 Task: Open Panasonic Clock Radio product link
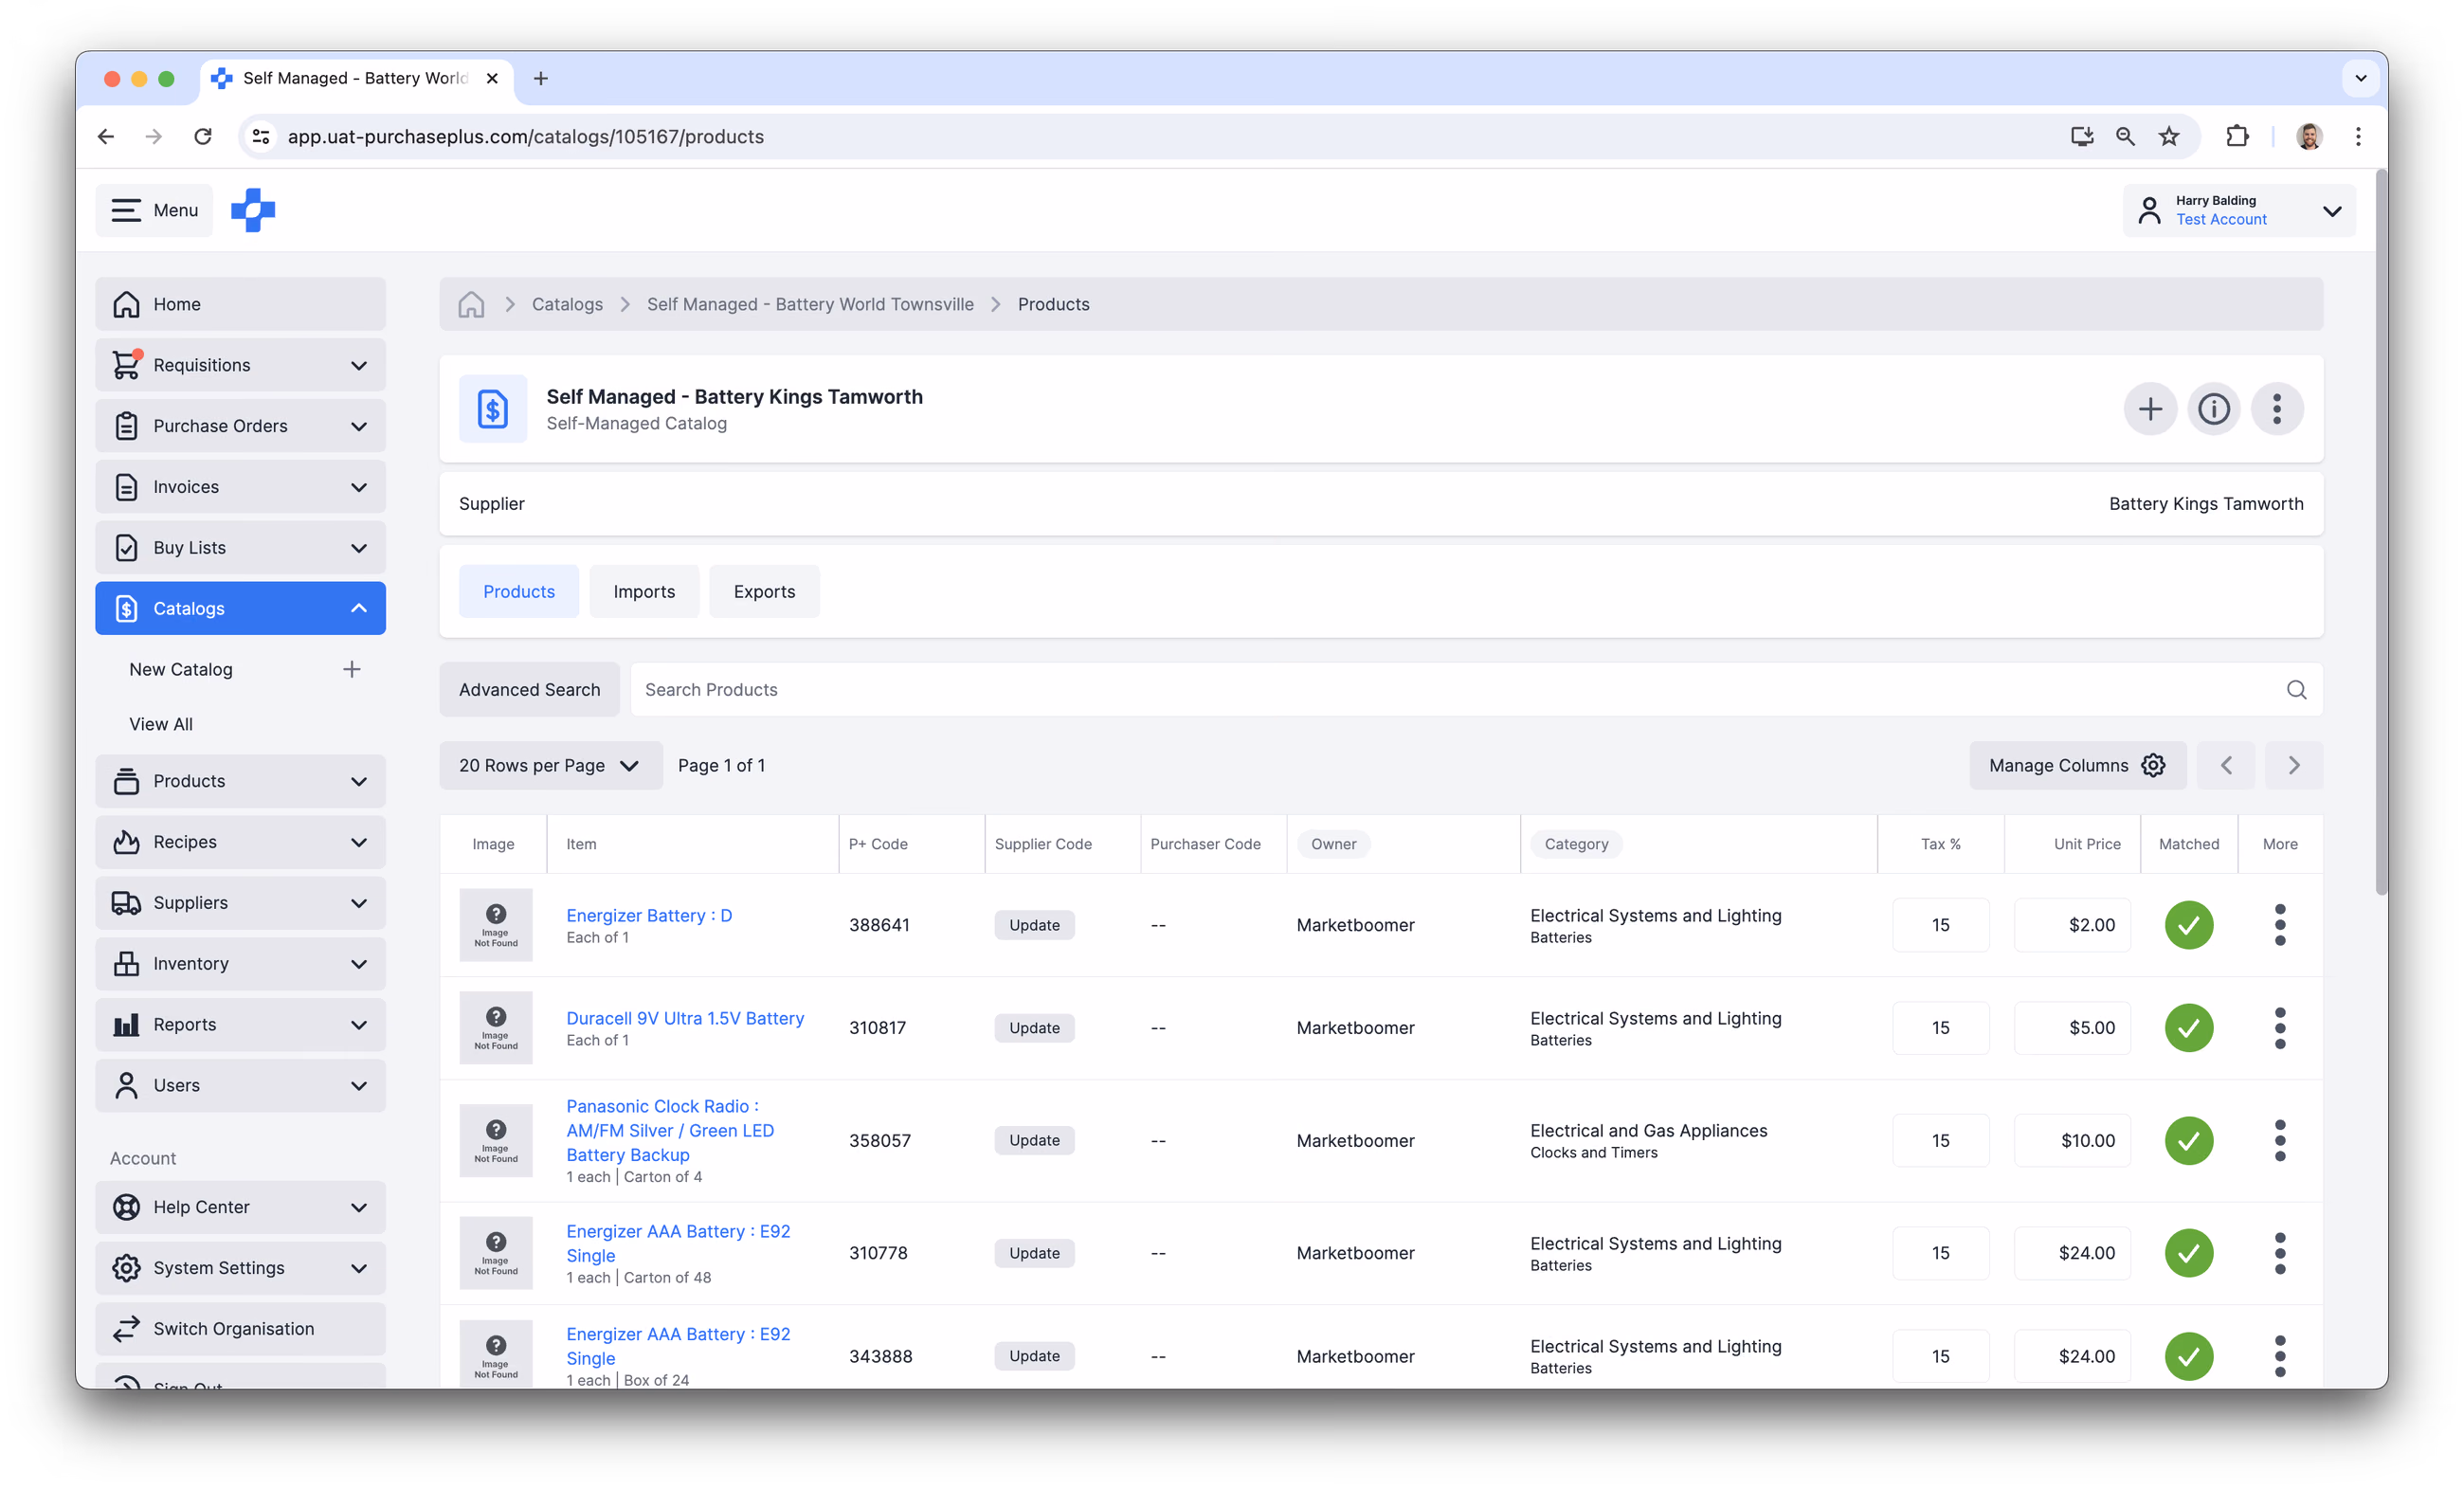tap(670, 1130)
